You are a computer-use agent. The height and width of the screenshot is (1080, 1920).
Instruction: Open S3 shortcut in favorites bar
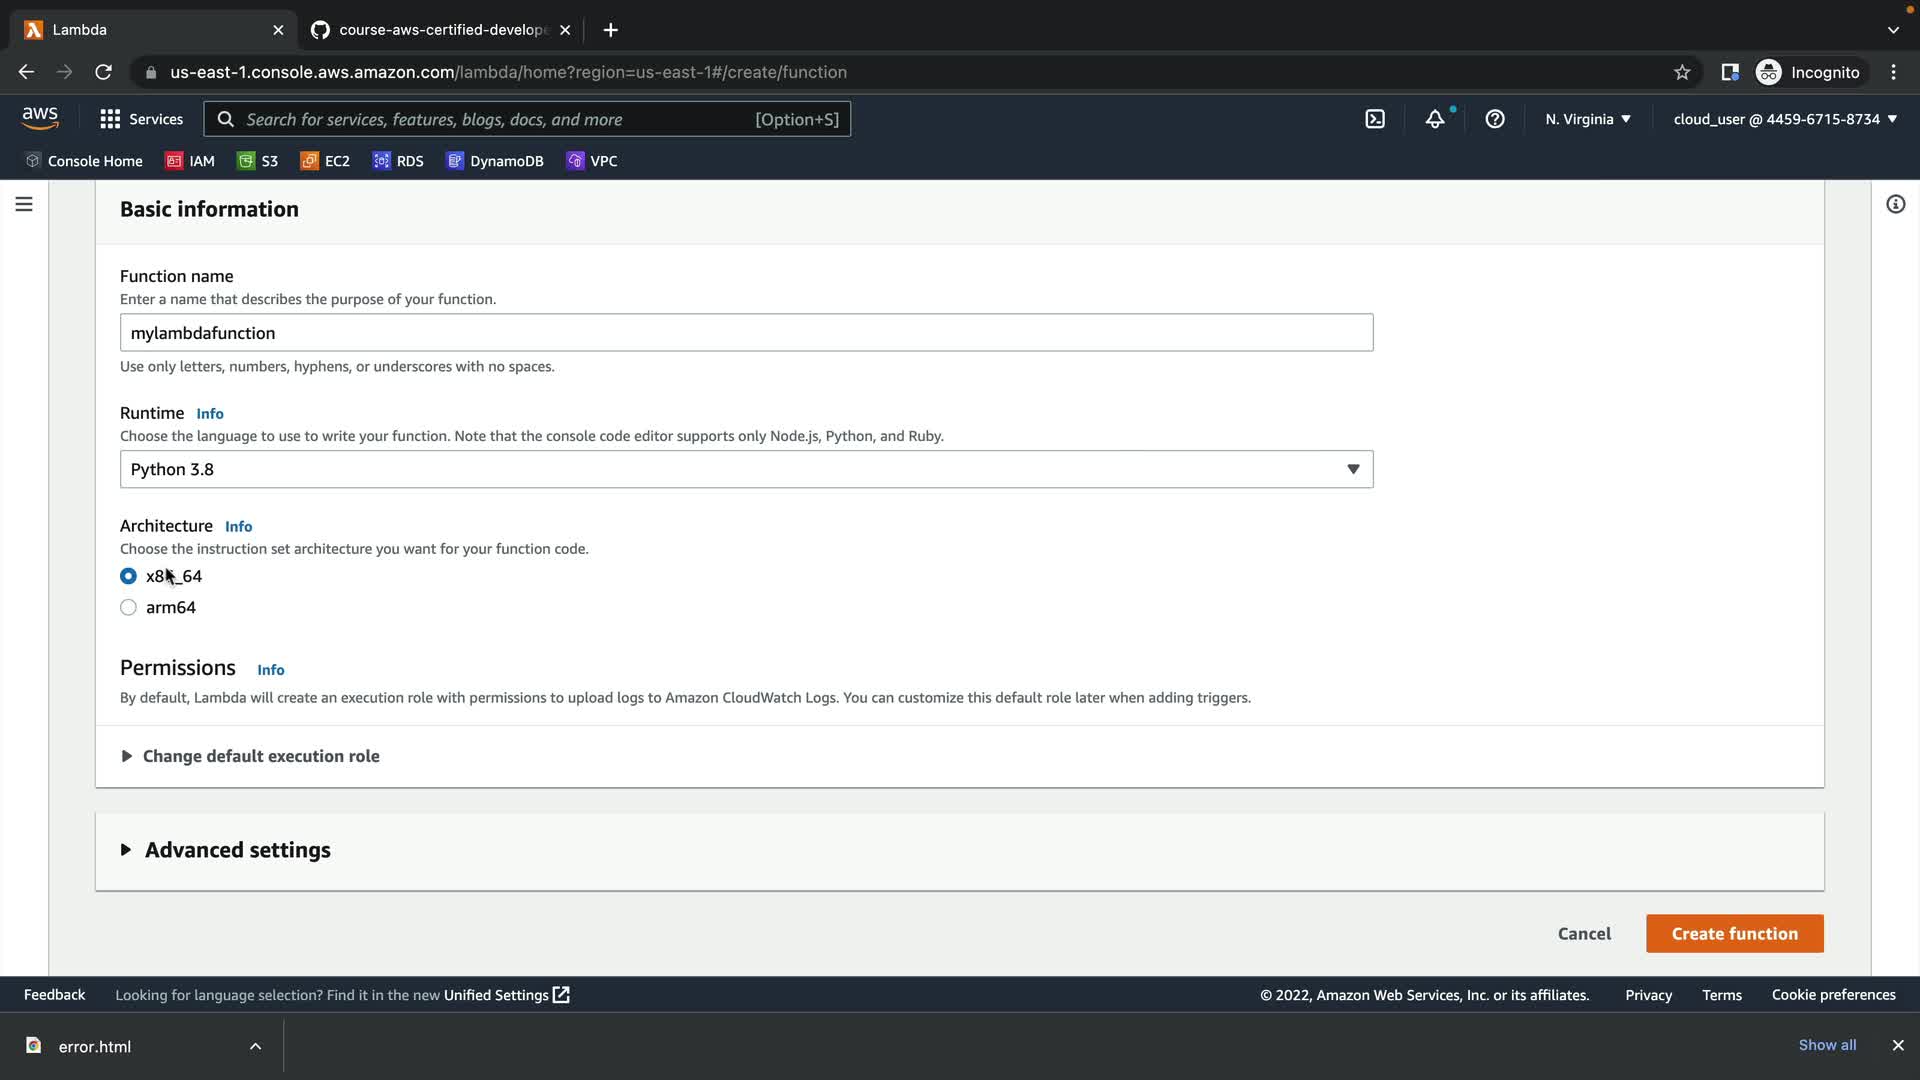pyautogui.click(x=258, y=161)
